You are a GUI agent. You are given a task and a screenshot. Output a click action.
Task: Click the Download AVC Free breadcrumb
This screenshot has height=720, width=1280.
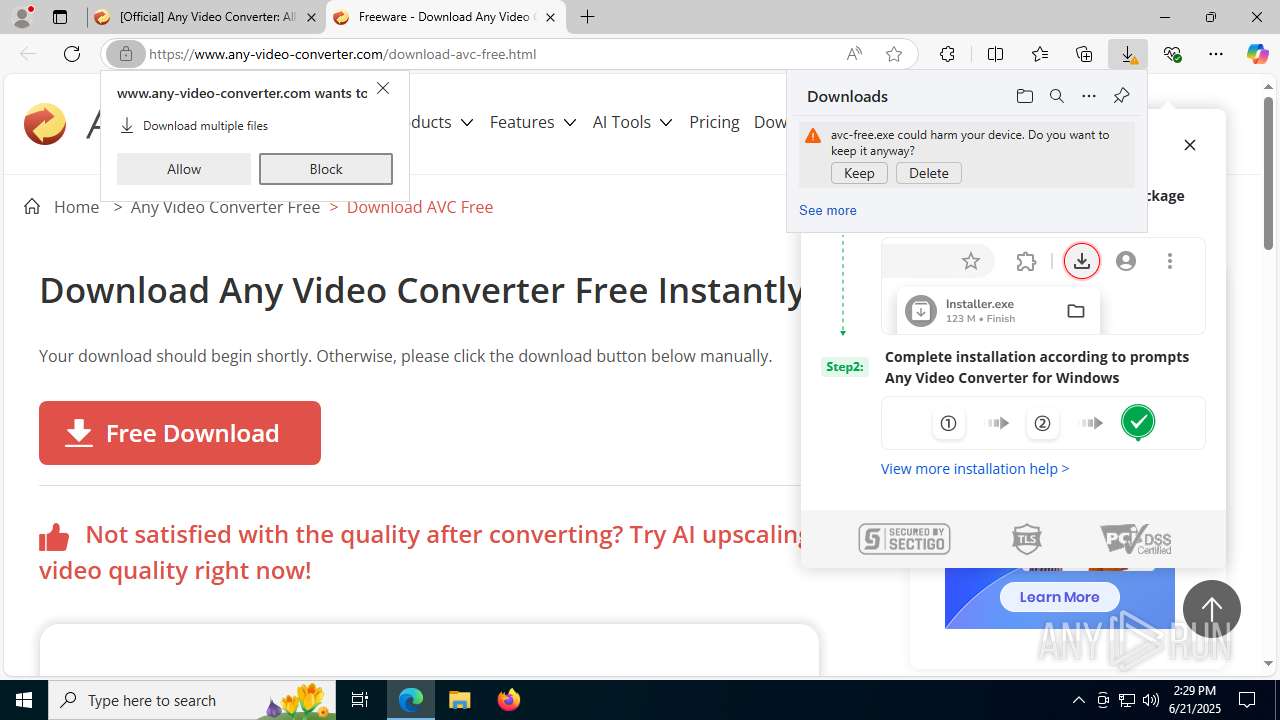(x=420, y=207)
